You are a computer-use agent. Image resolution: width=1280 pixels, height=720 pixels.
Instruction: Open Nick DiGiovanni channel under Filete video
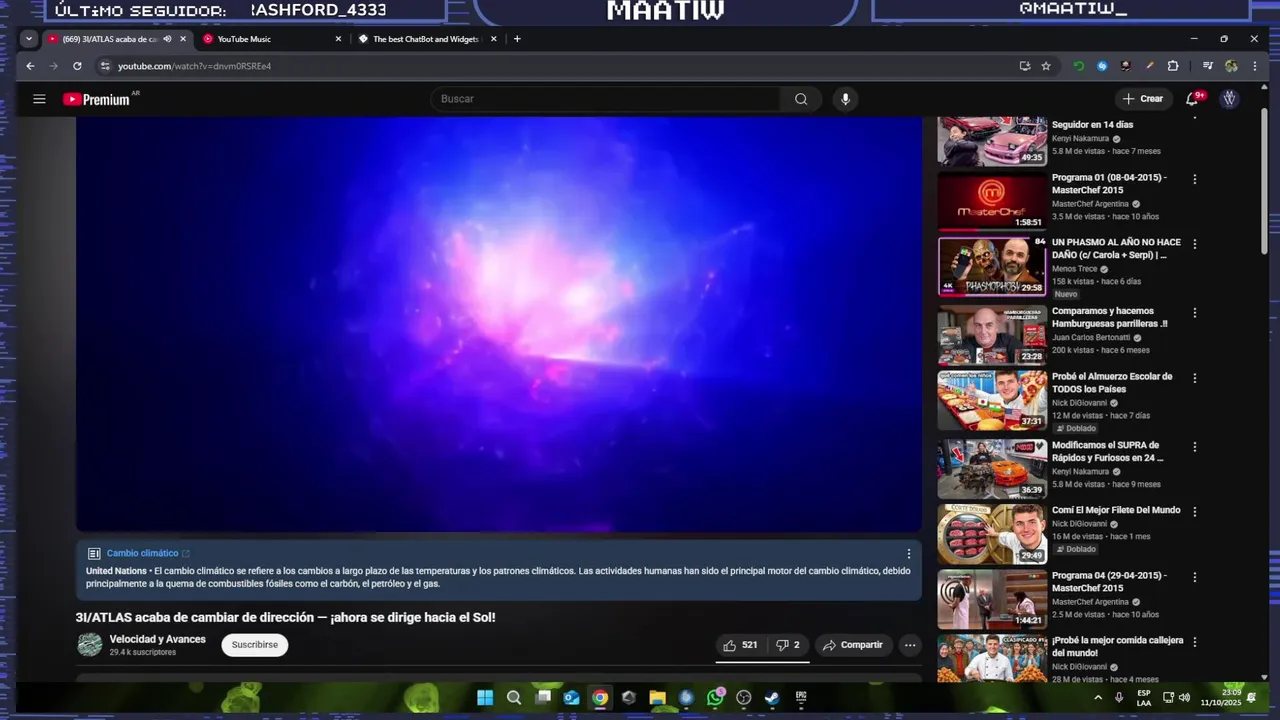click(1079, 523)
